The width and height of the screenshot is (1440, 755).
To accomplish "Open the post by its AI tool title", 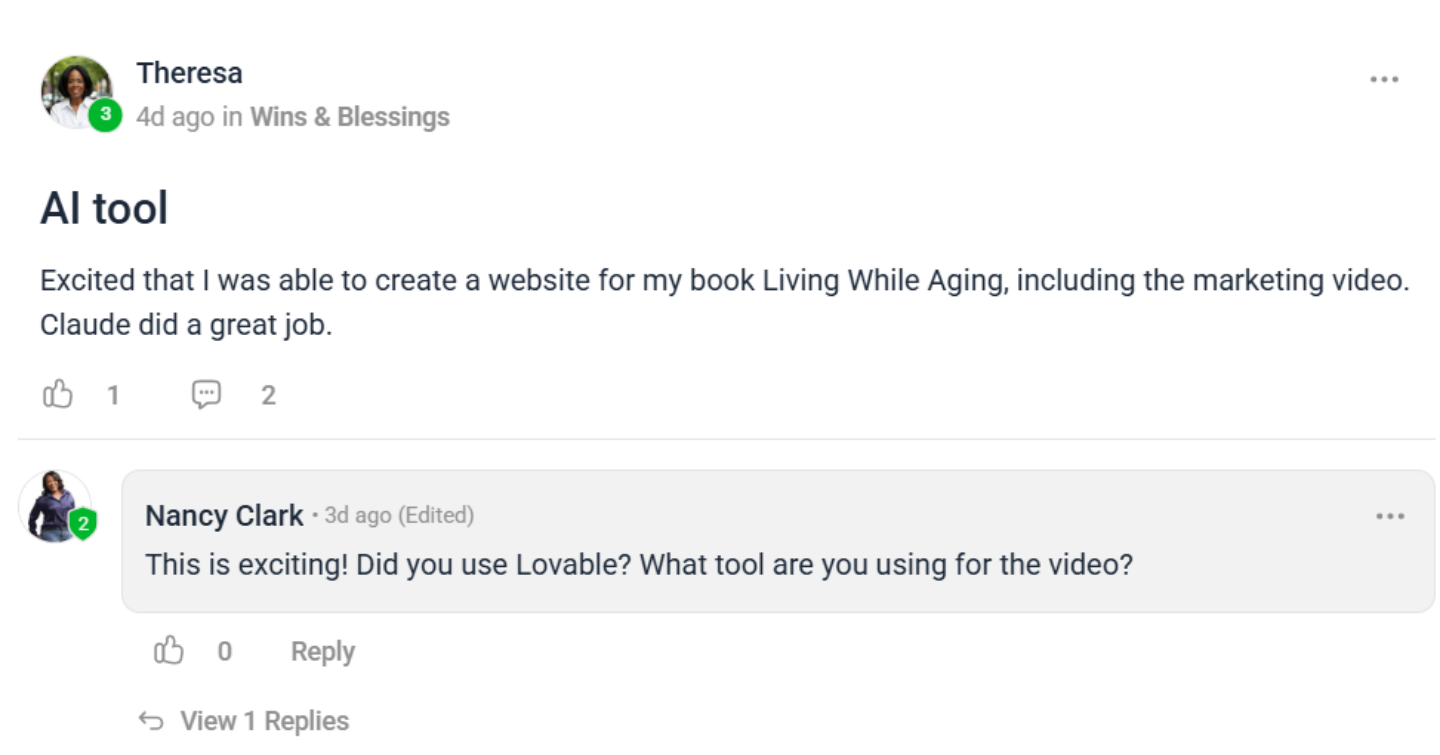I will point(104,208).
